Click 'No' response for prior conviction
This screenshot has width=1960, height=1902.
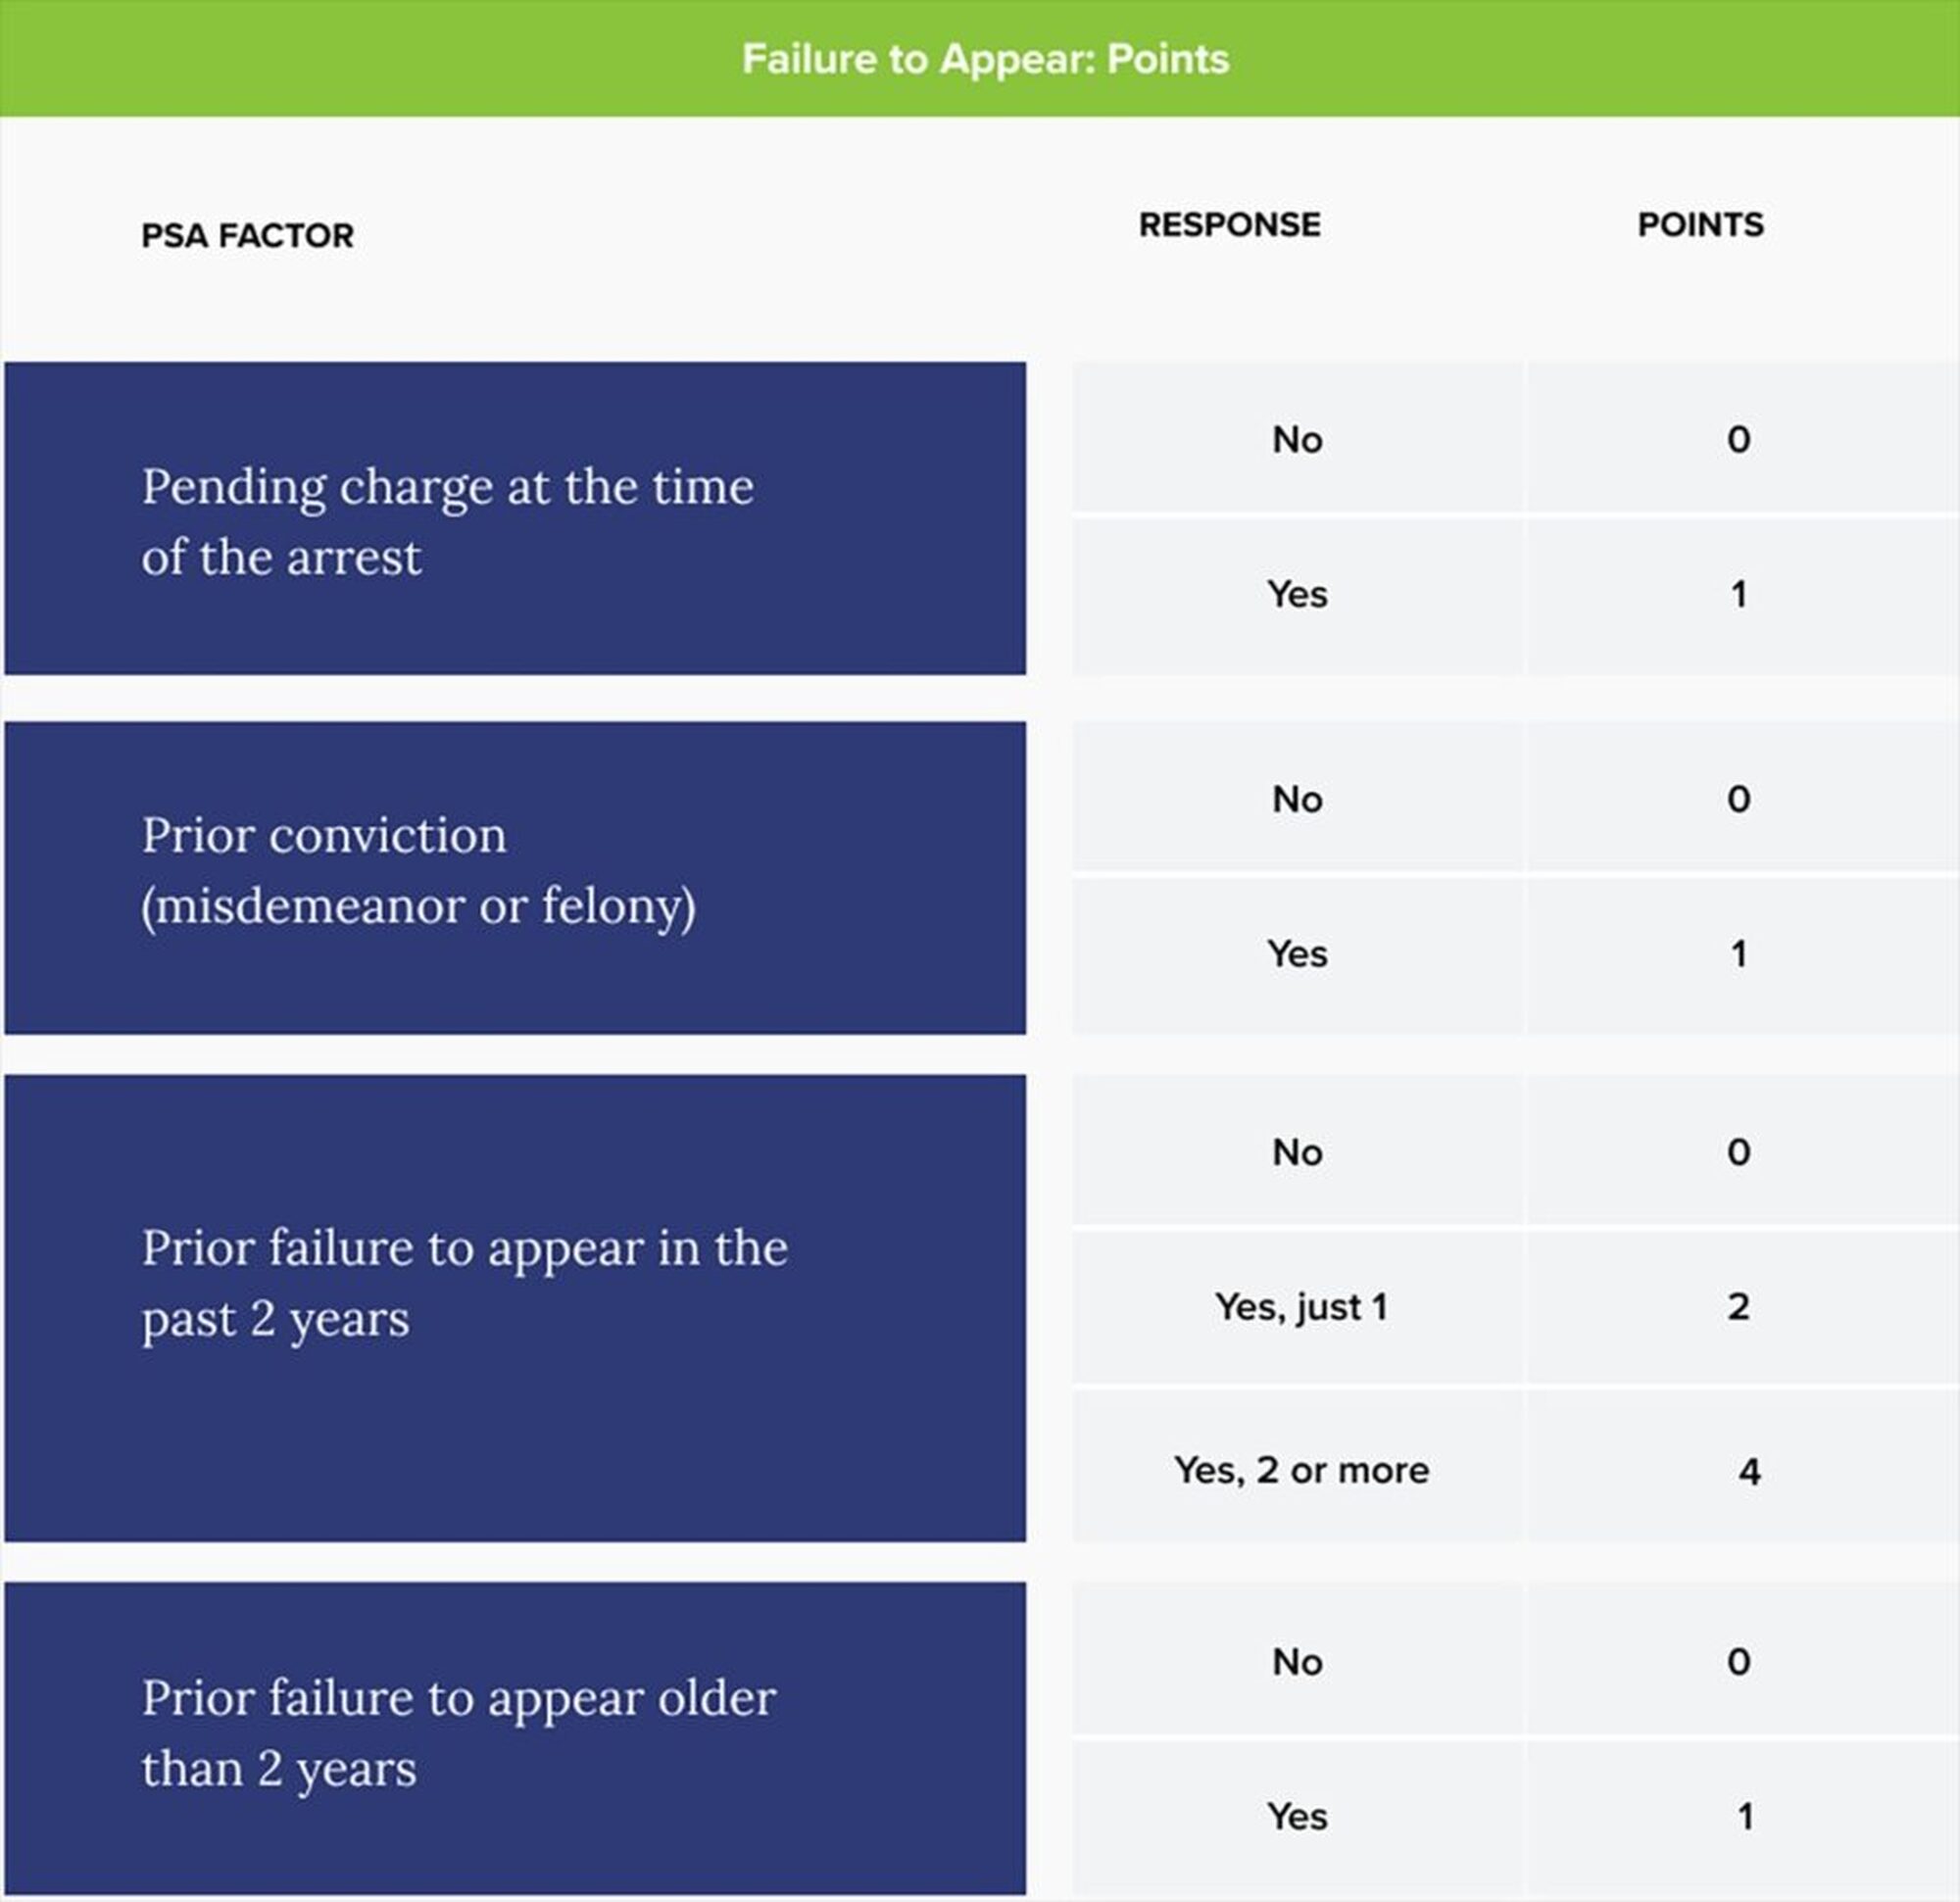[1297, 799]
